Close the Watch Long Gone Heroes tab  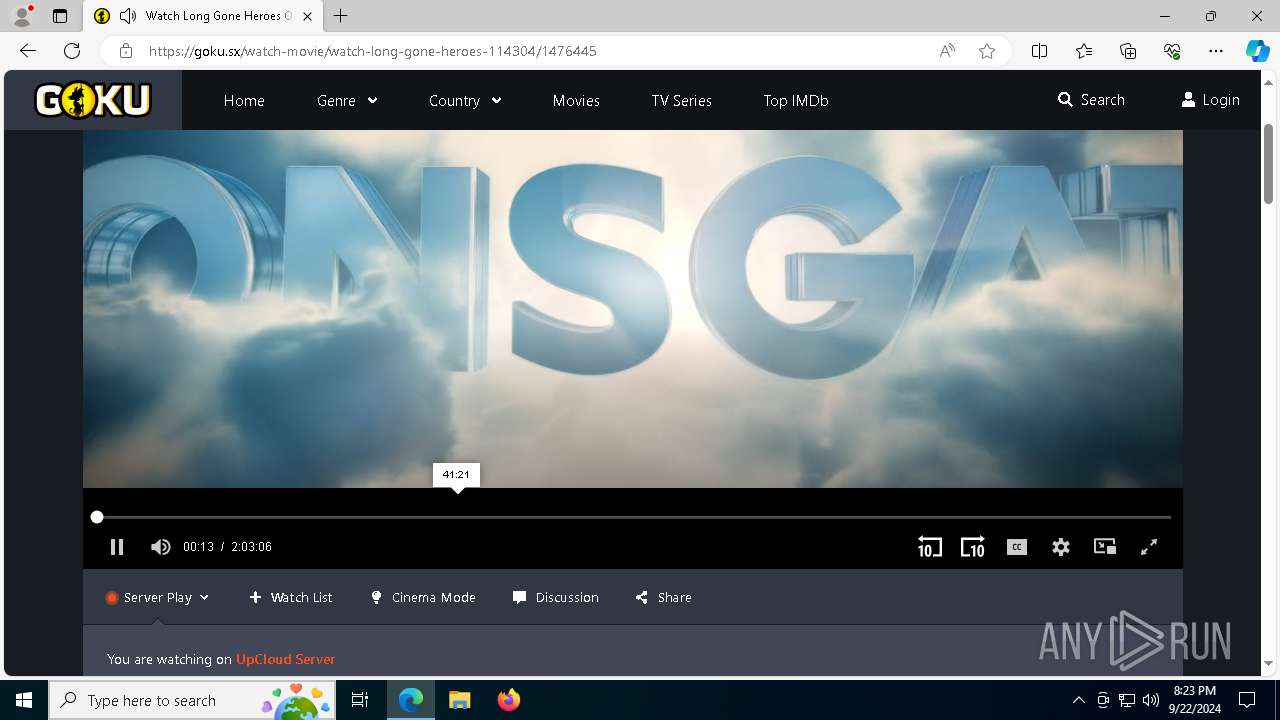[x=307, y=16]
